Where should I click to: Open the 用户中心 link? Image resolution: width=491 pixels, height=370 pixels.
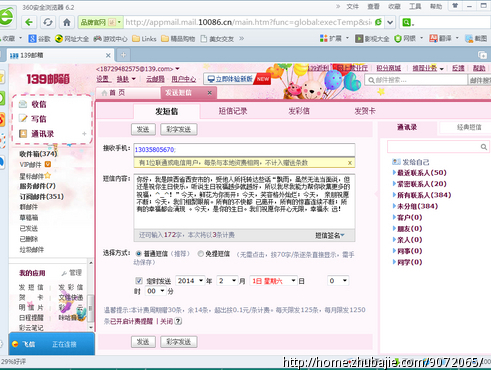click(184, 79)
